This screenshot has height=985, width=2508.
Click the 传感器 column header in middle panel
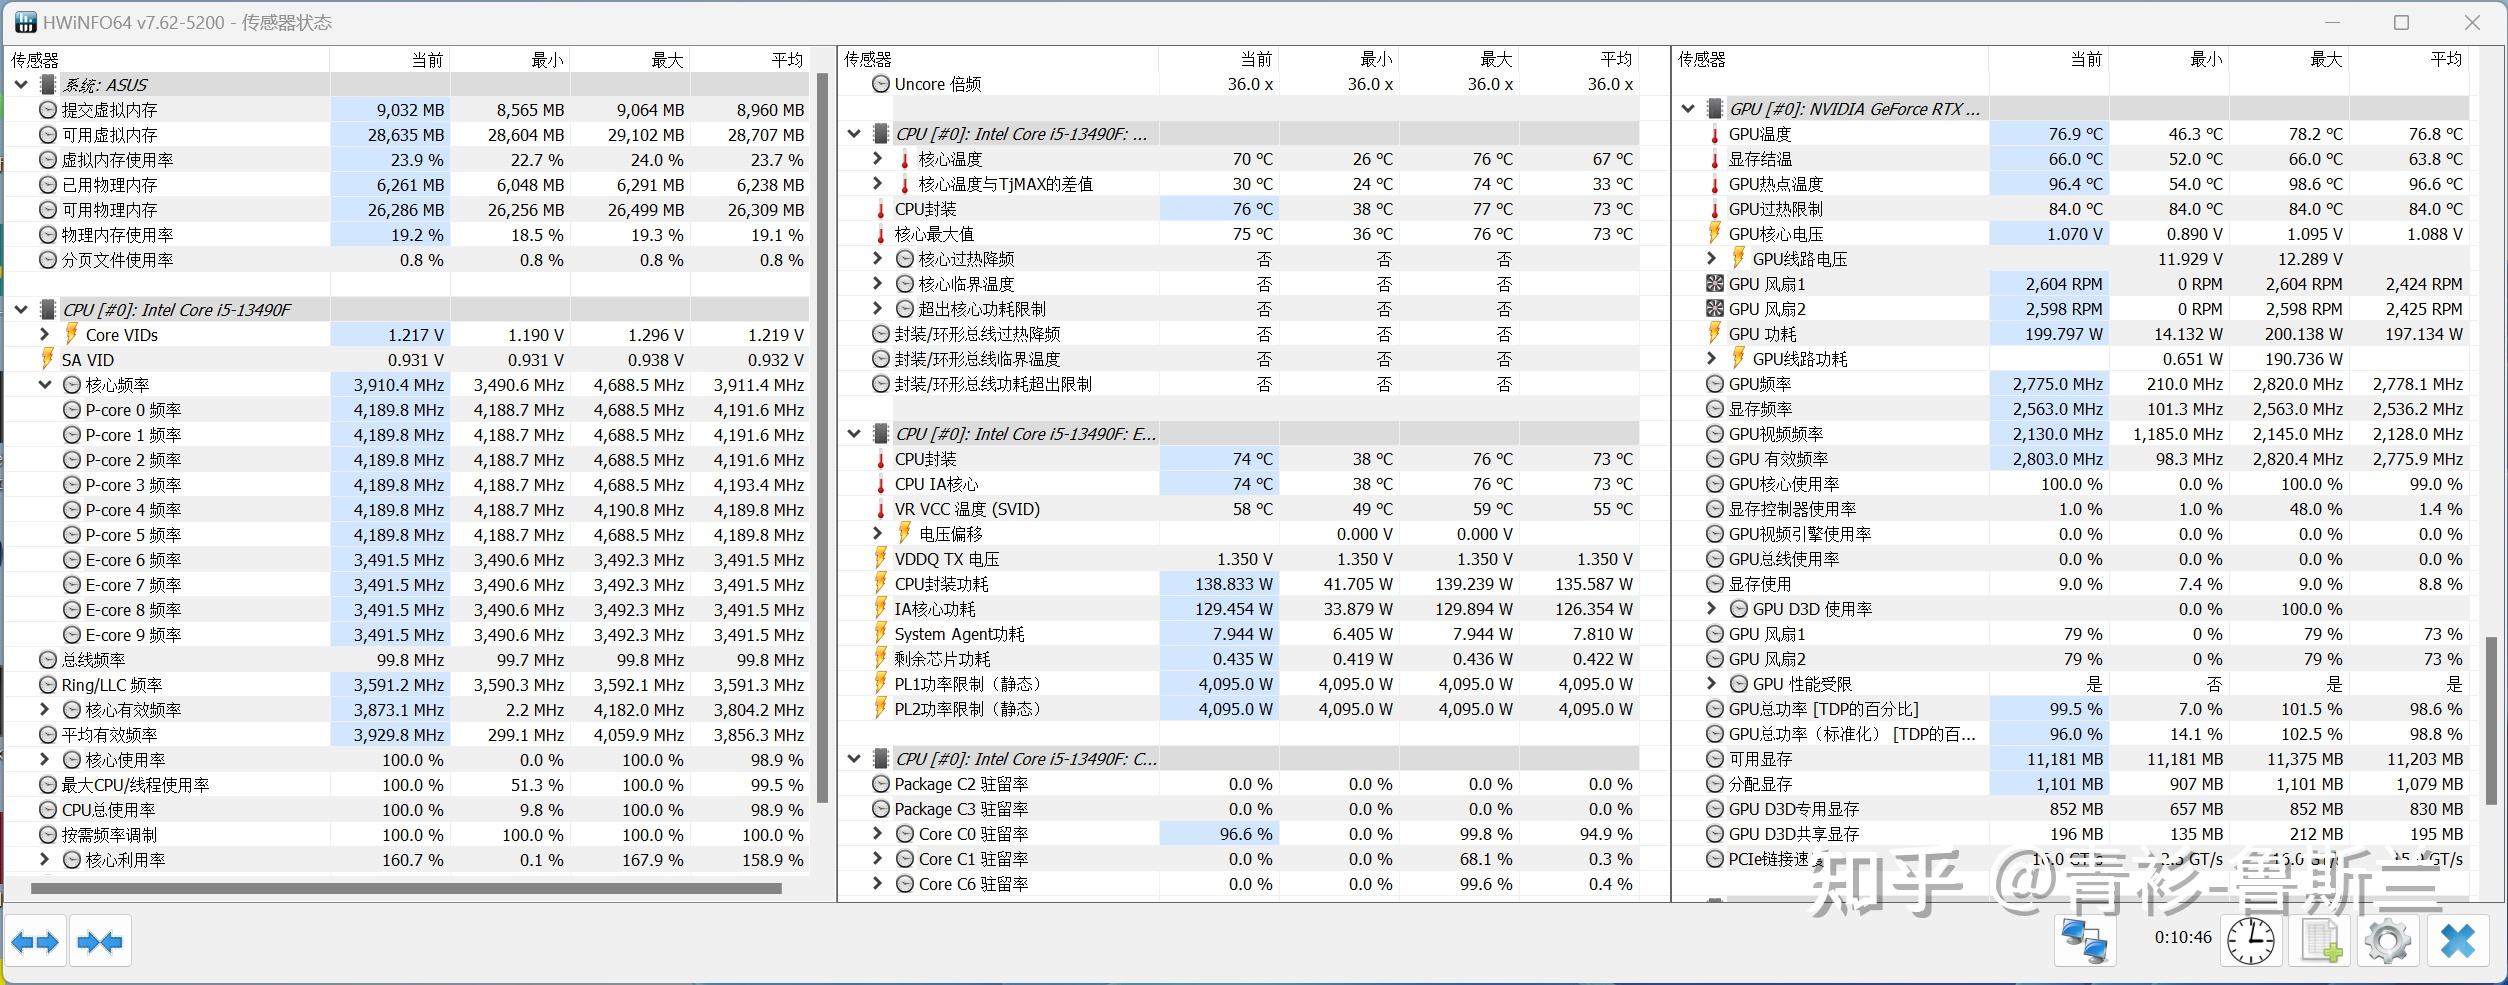click(998, 60)
